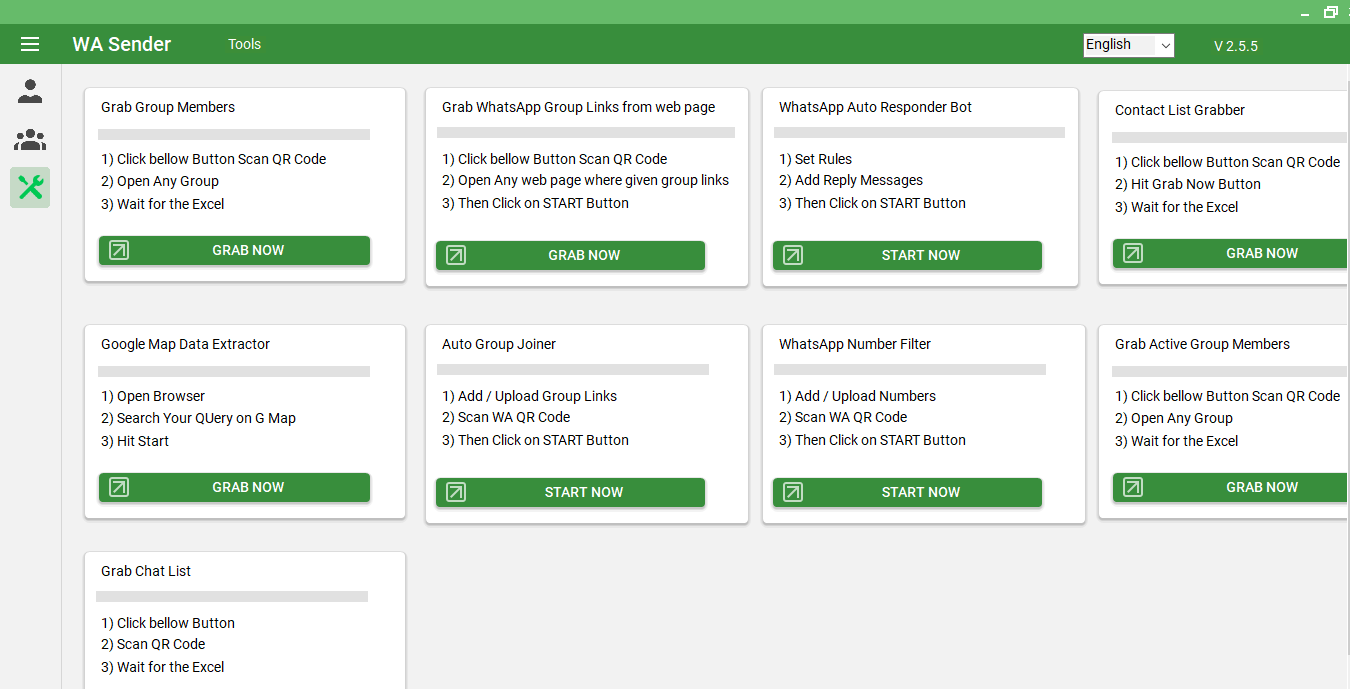Click '2) Scan QR Code' in Grab Chat List
The image size is (1350, 689).
153,644
